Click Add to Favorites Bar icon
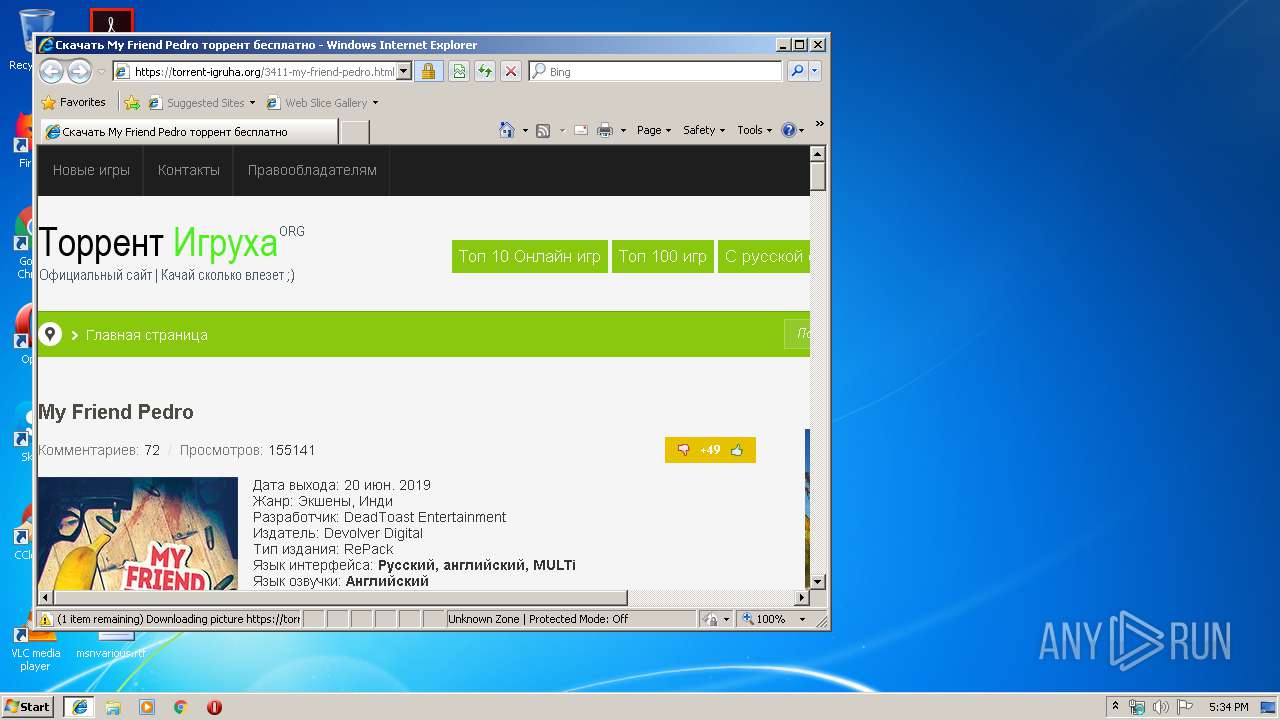Viewport: 1280px width, 720px height. click(x=131, y=102)
